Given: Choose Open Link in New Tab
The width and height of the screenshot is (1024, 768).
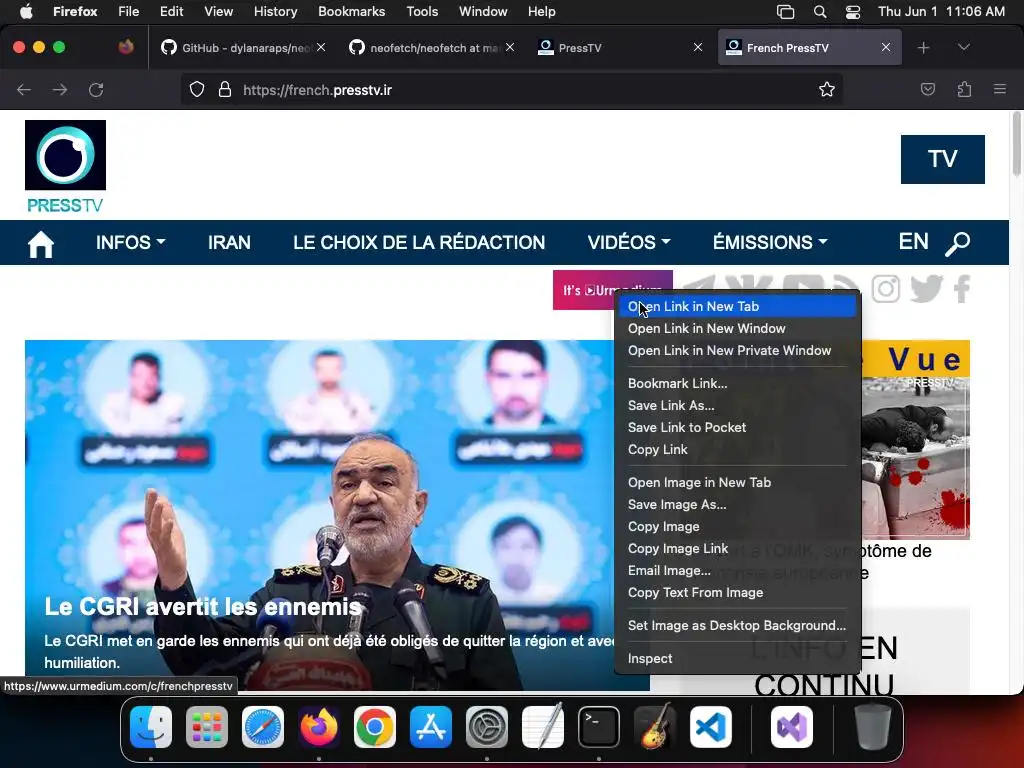Looking at the screenshot, I should tap(737, 306).
